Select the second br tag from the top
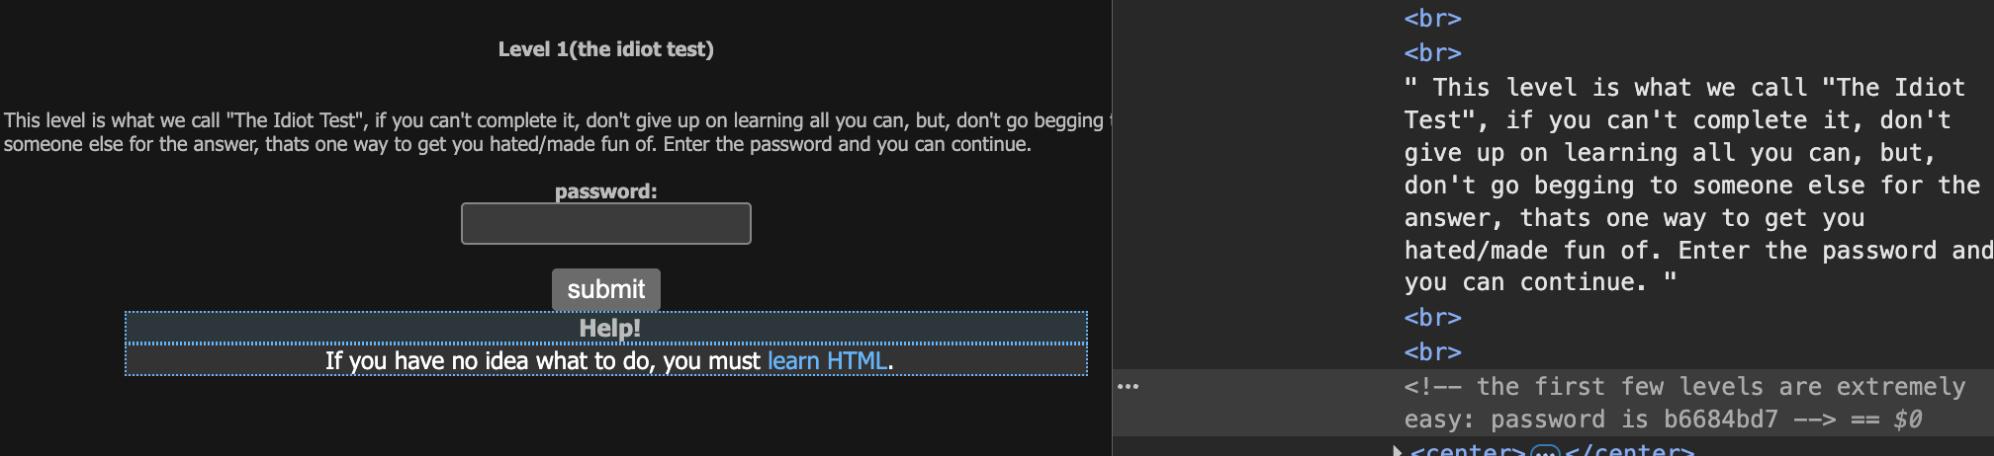The height and width of the screenshot is (456, 1994). (1432, 52)
